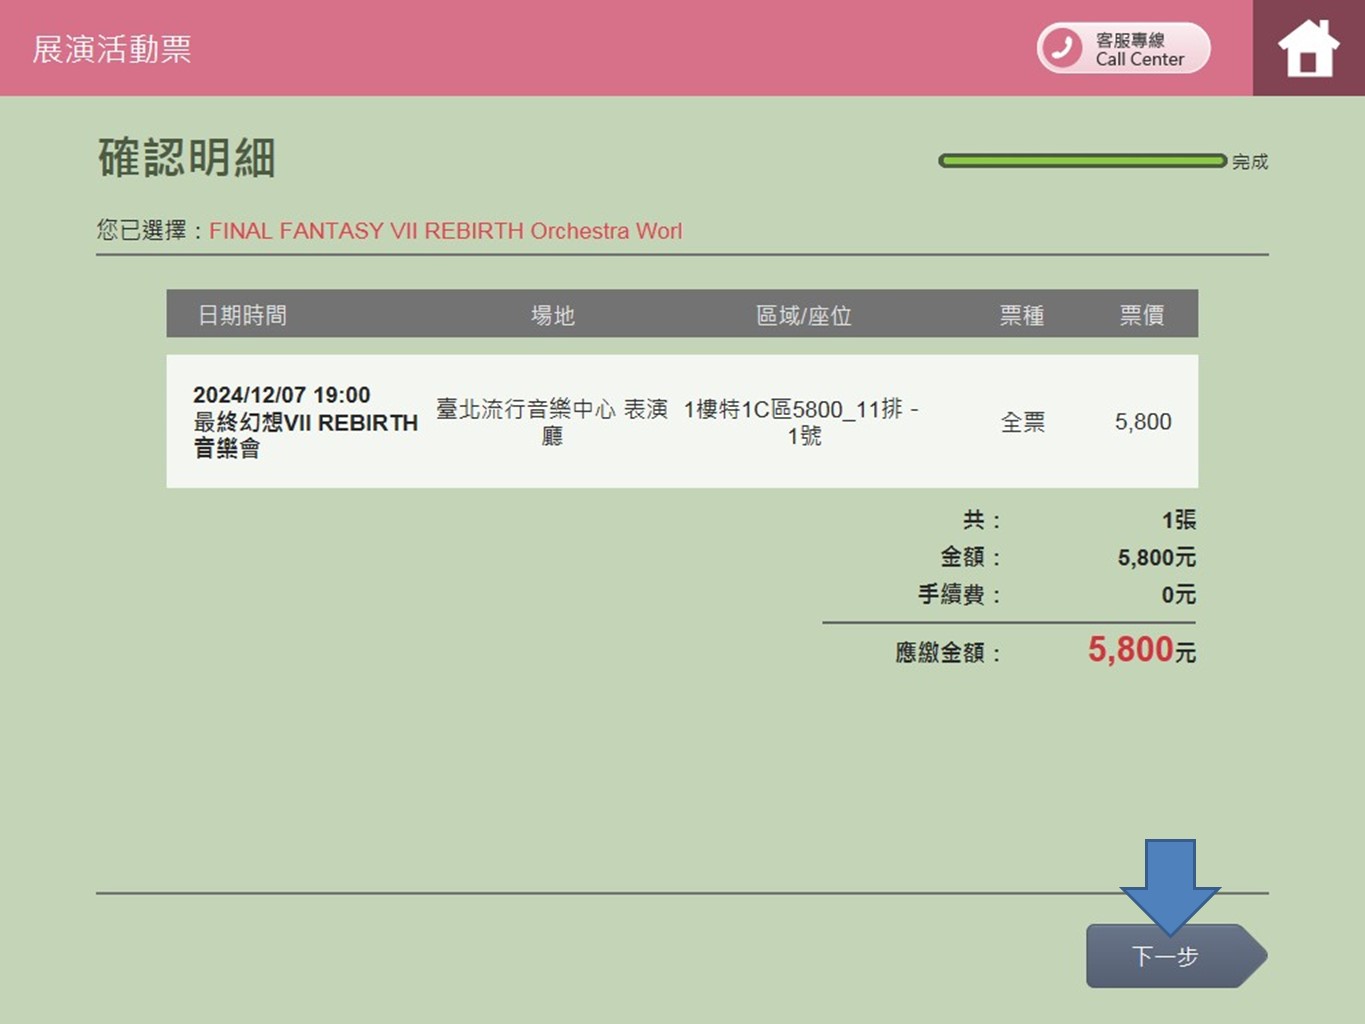
Task: Click the 日期時間 column header
Action: coord(242,315)
